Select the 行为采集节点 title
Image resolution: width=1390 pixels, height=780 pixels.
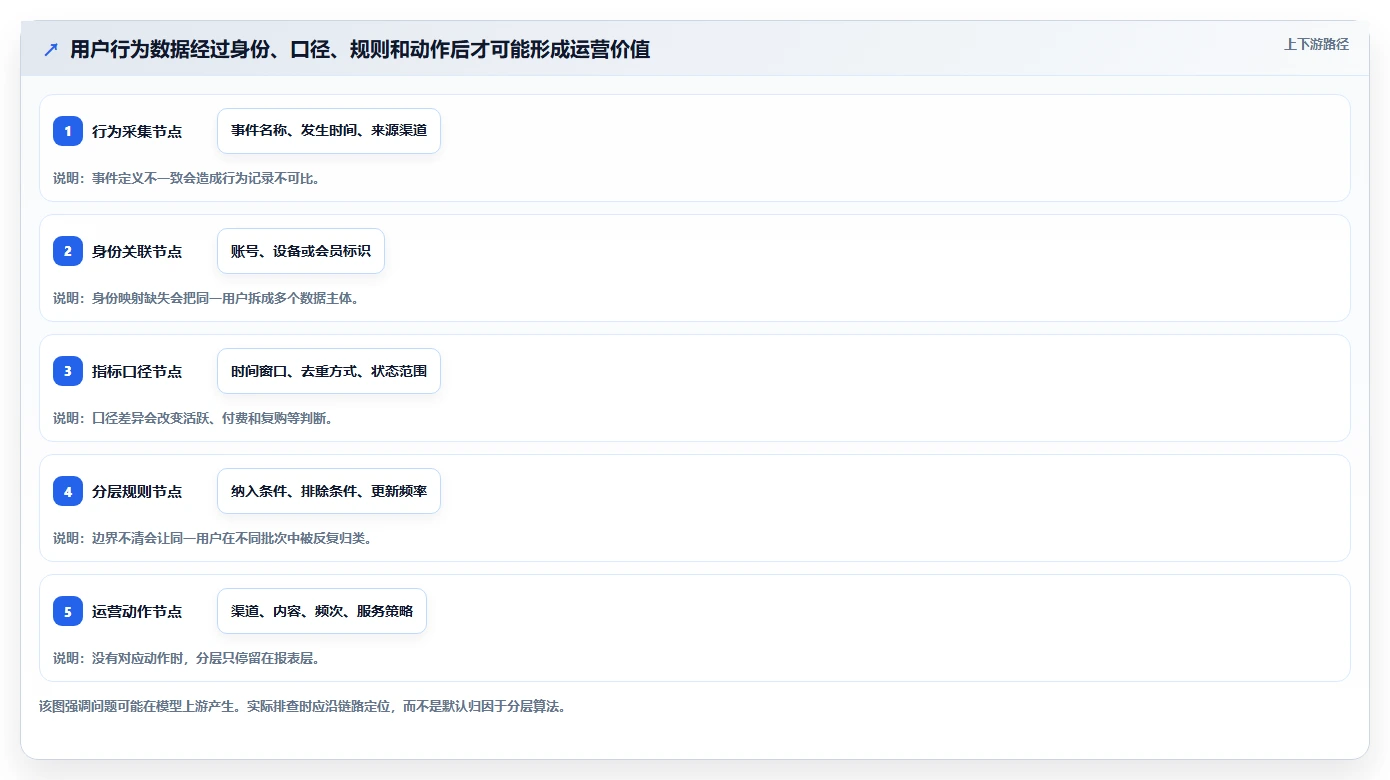coord(137,131)
